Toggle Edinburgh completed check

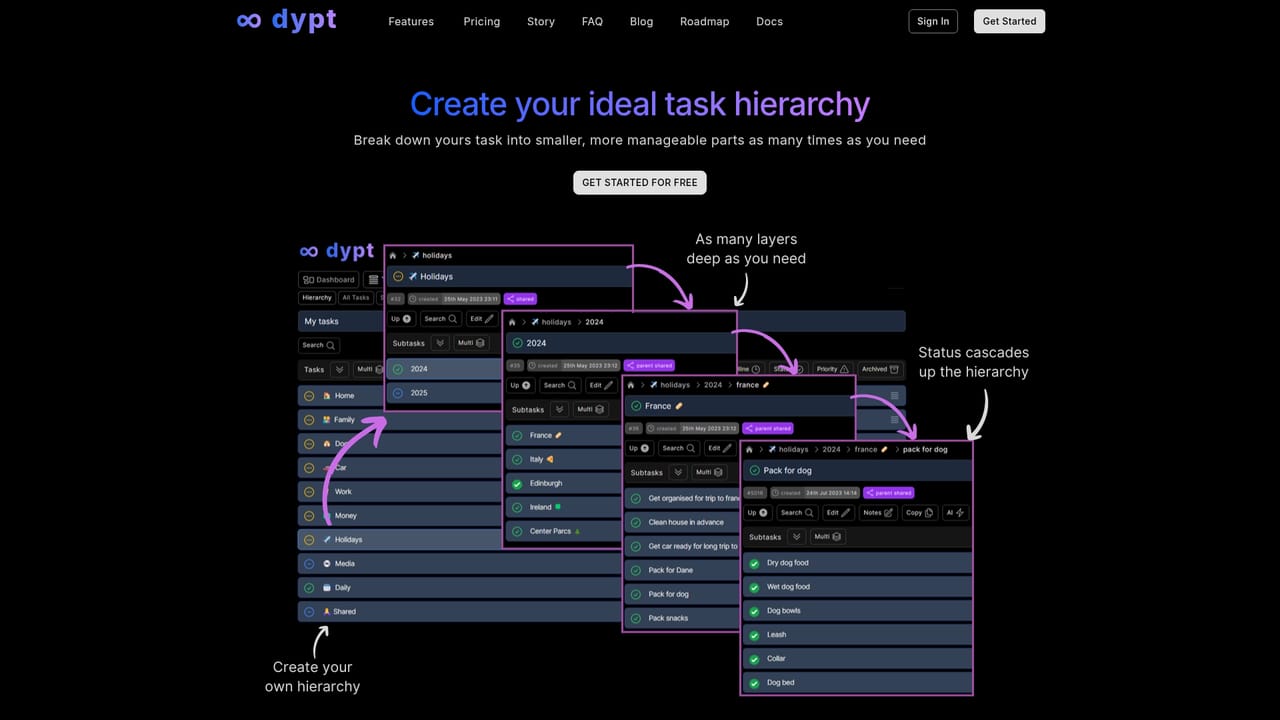pyautogui.click(x=517, y=483)
